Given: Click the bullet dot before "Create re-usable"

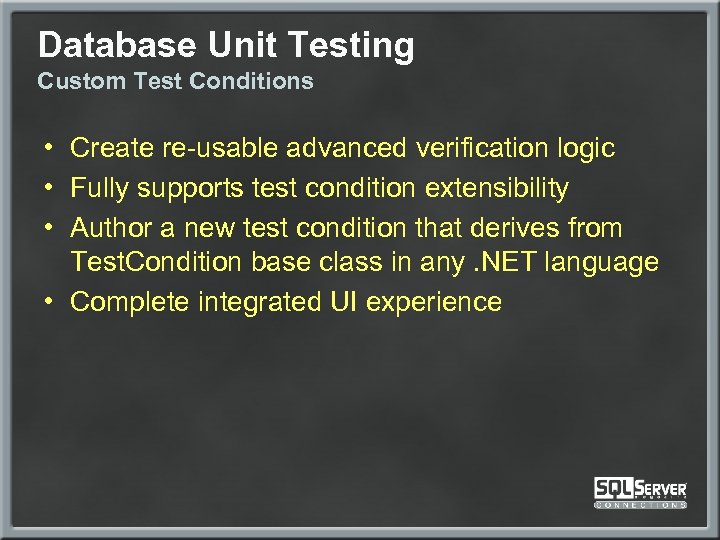Looking at the screenshot, I should pos(48,149).
